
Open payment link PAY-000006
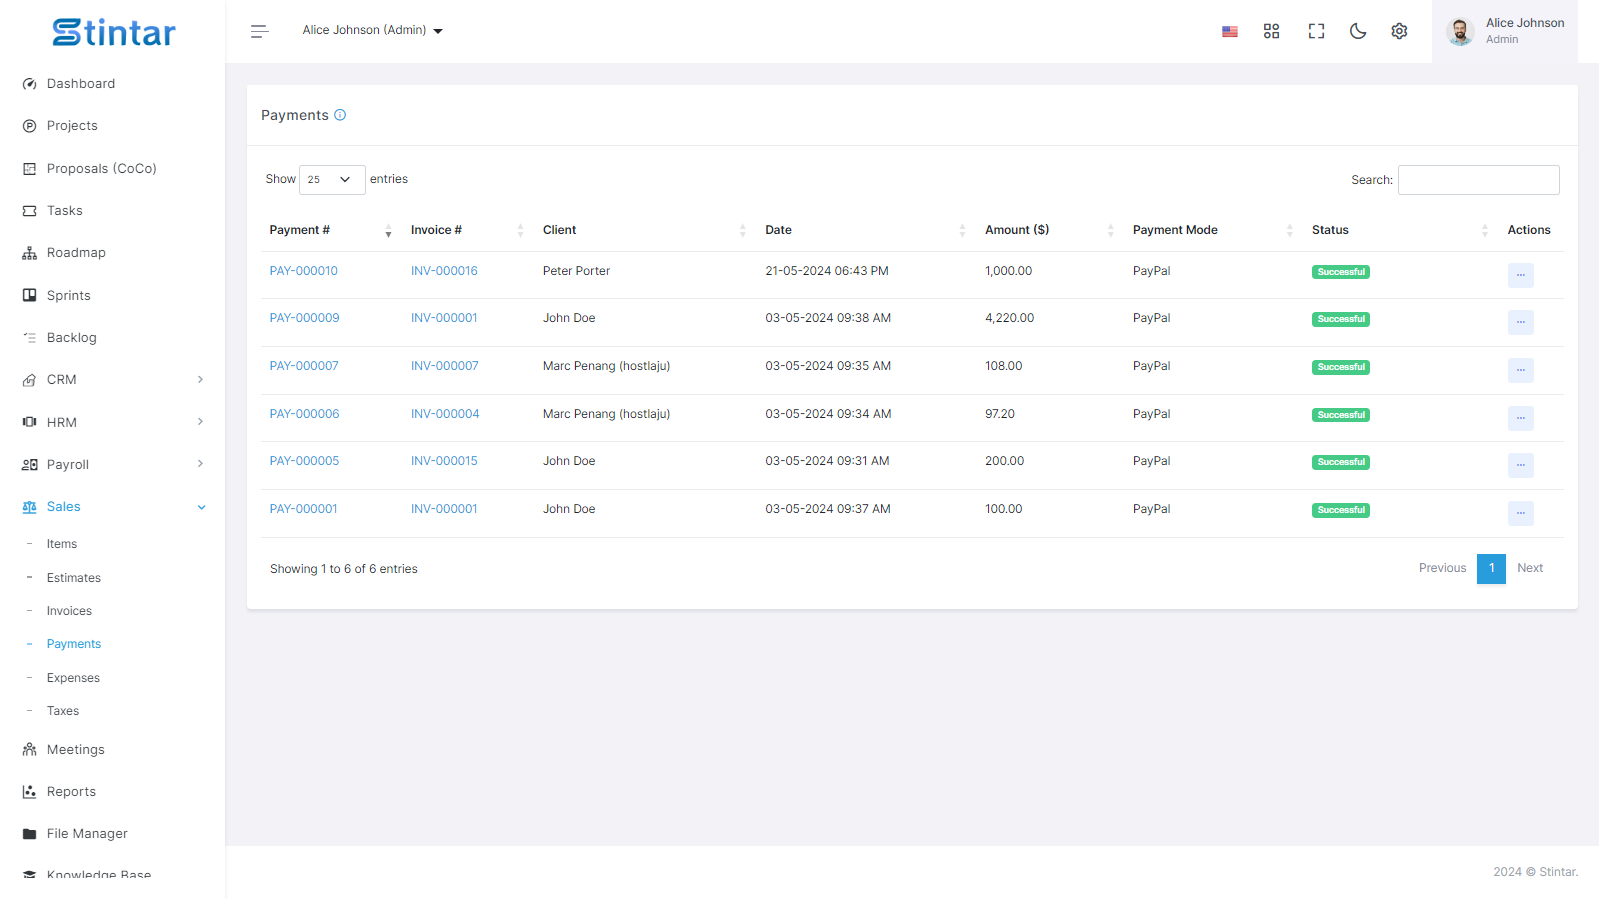304,414
